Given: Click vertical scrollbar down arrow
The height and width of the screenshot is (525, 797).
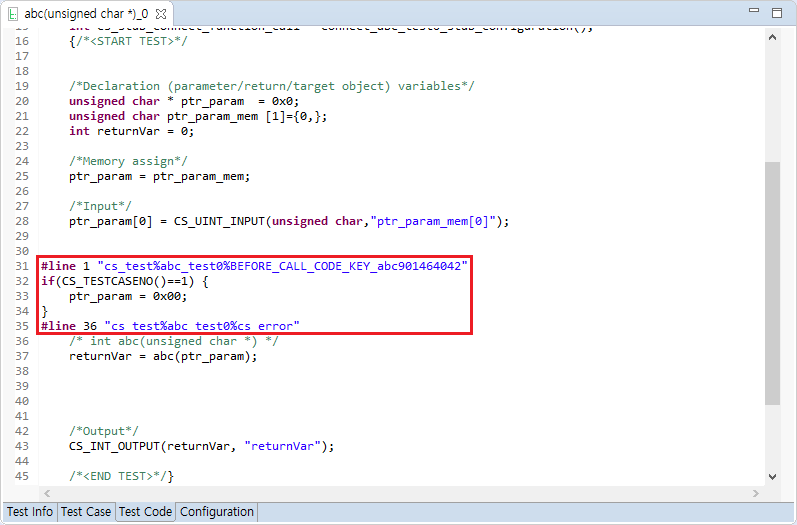Looking at the screenshot, I should click(772, 477).
